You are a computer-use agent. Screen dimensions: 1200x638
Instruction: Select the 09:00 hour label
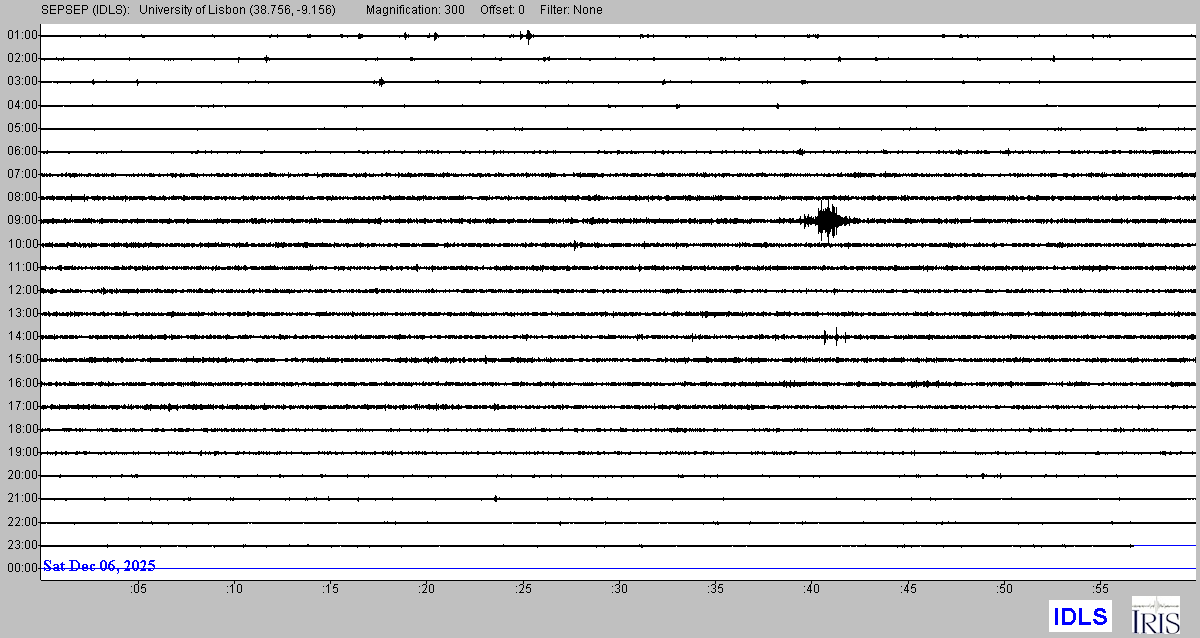point(22,220)
